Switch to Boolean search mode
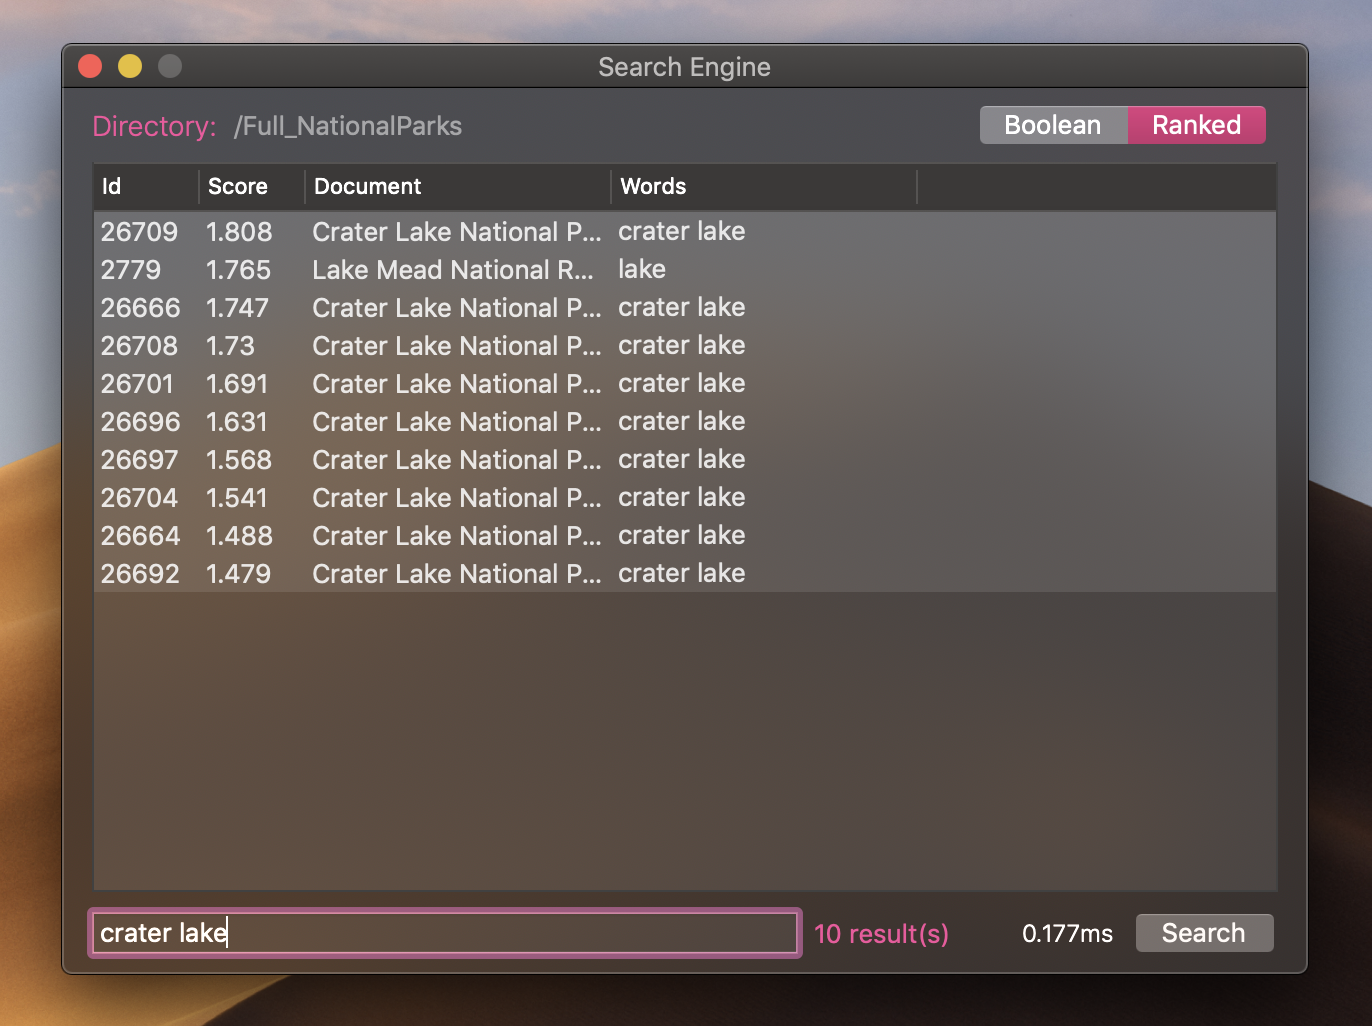Image resolution: width=1372 pixels, height=1026 pixels. (x=1053, y=125)
